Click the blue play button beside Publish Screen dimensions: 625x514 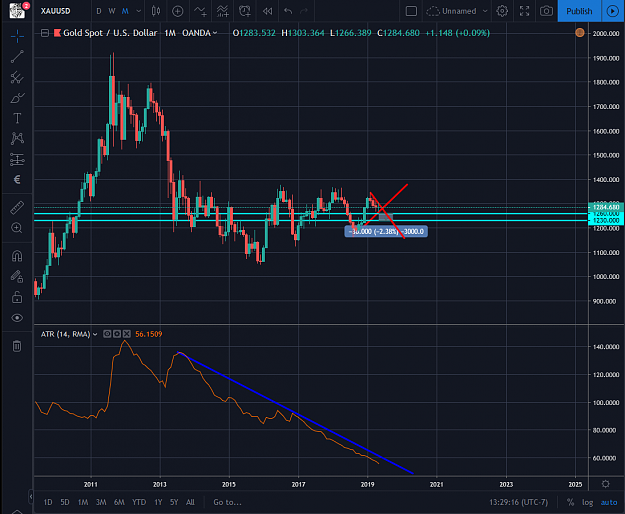(613, 11)
